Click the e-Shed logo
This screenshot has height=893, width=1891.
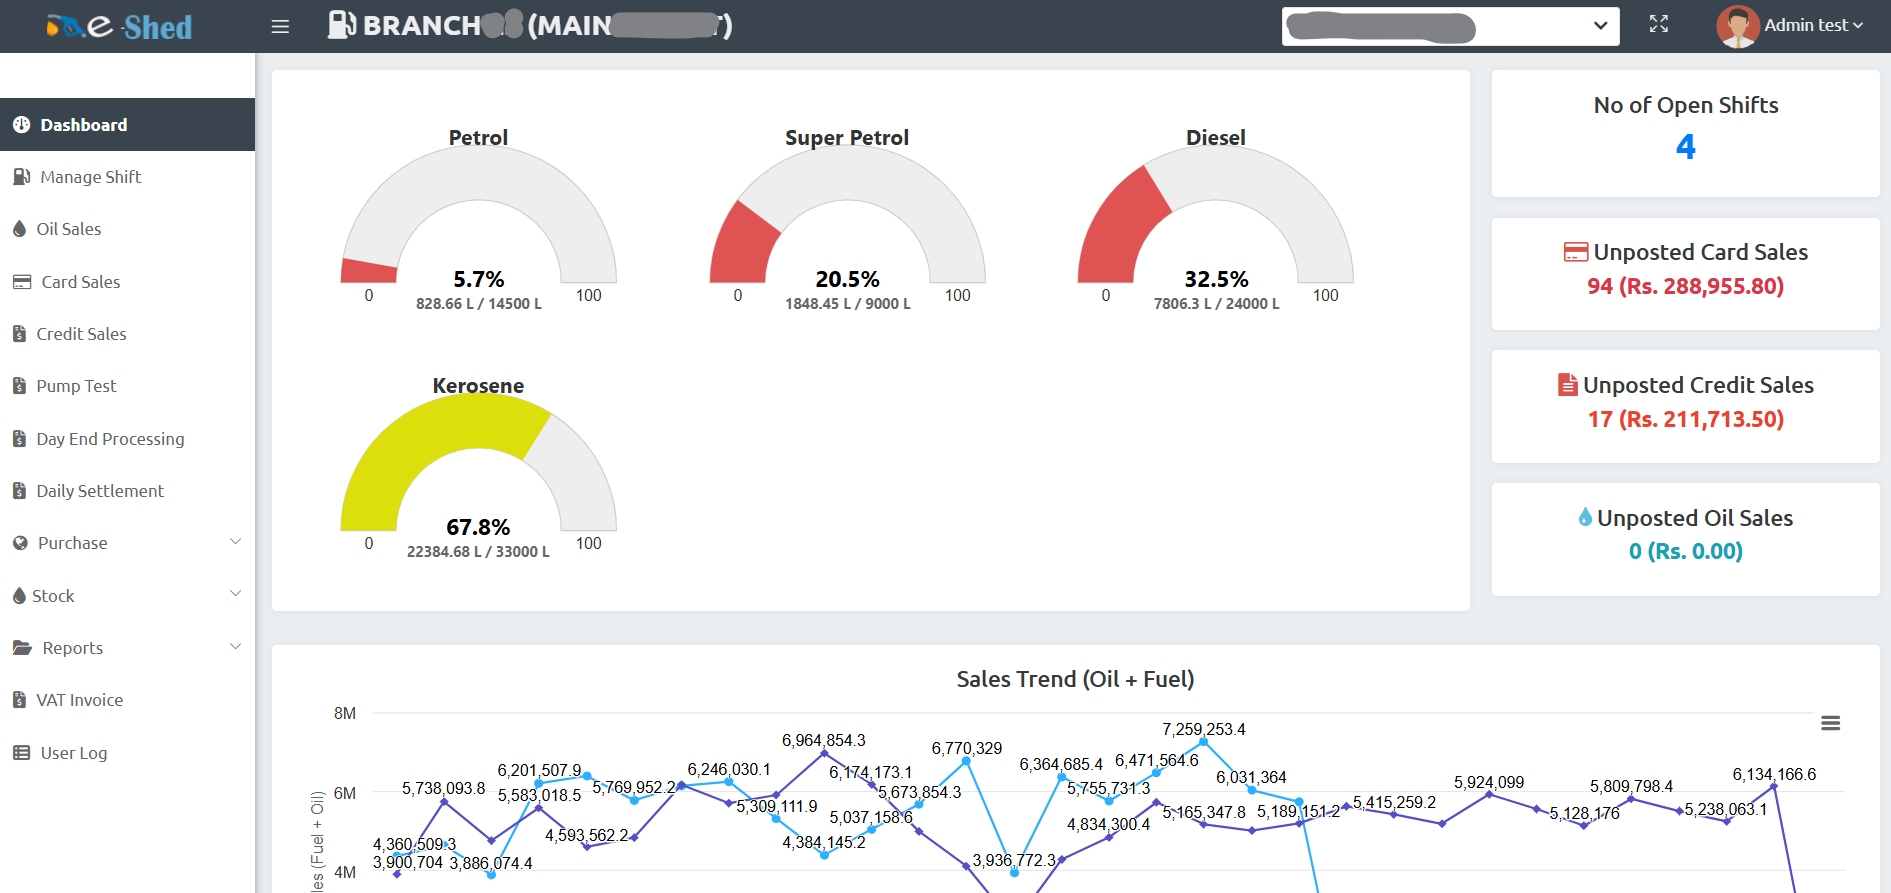click(x=120, y=26)
